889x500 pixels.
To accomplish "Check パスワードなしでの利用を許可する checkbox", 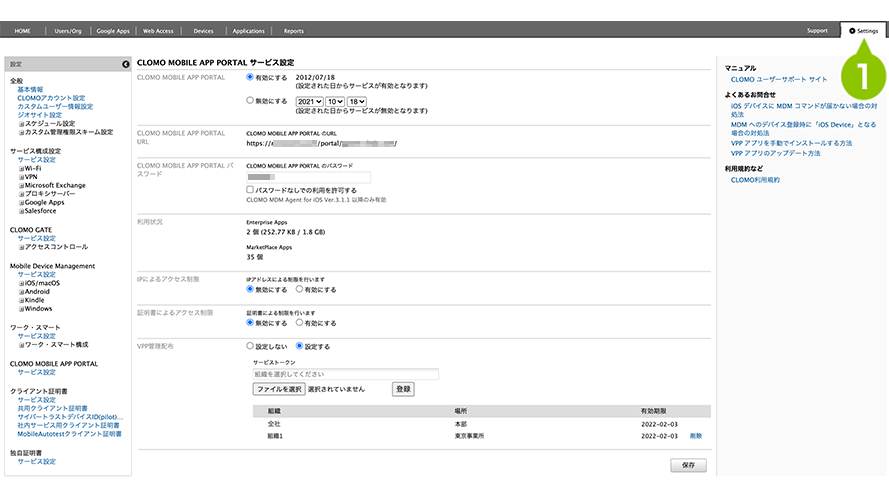I will [x=249, y=189].
